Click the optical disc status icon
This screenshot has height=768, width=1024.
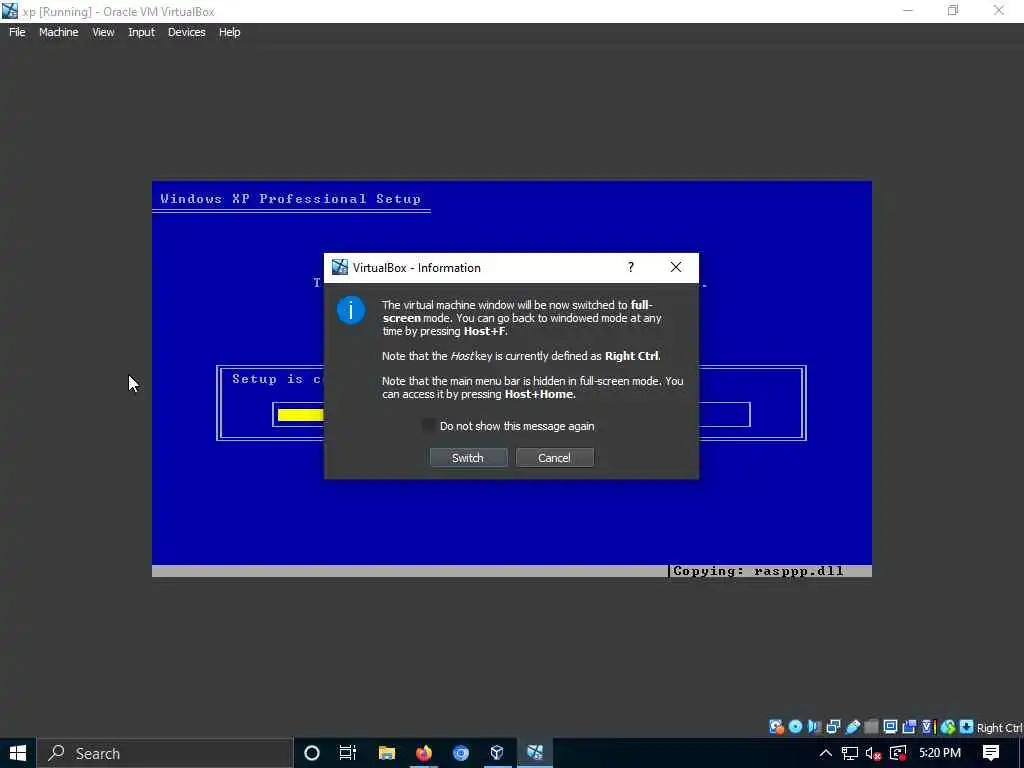[795, 727]
